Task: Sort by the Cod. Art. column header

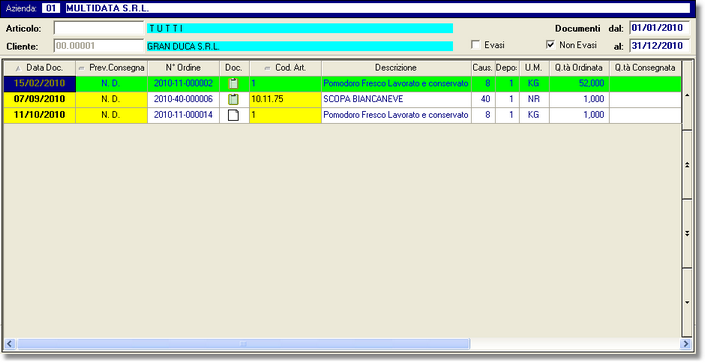Action: [286, 68]
